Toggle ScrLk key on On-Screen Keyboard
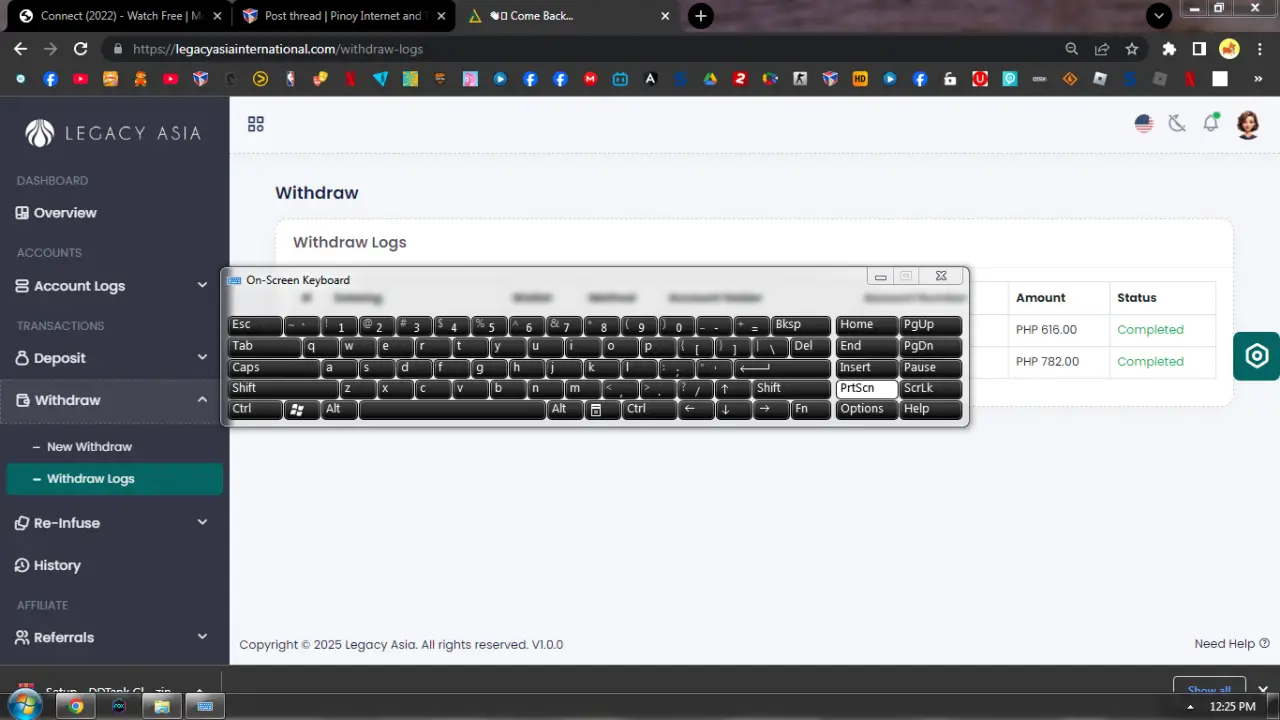This screenshot has height=720, width=1280. [931, 388]
